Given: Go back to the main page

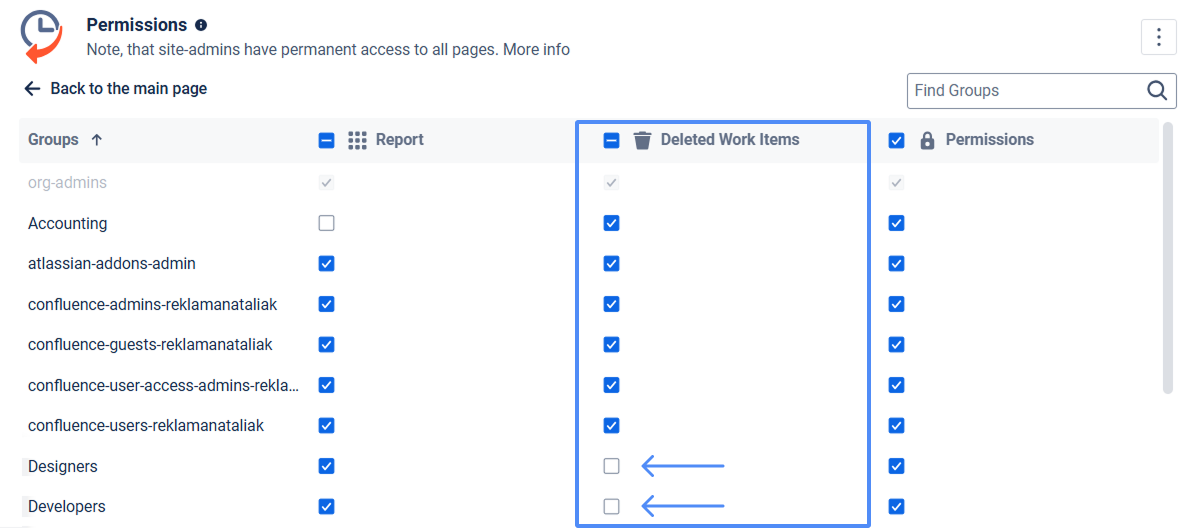Looking at the screenshot, I should point(128,88).
